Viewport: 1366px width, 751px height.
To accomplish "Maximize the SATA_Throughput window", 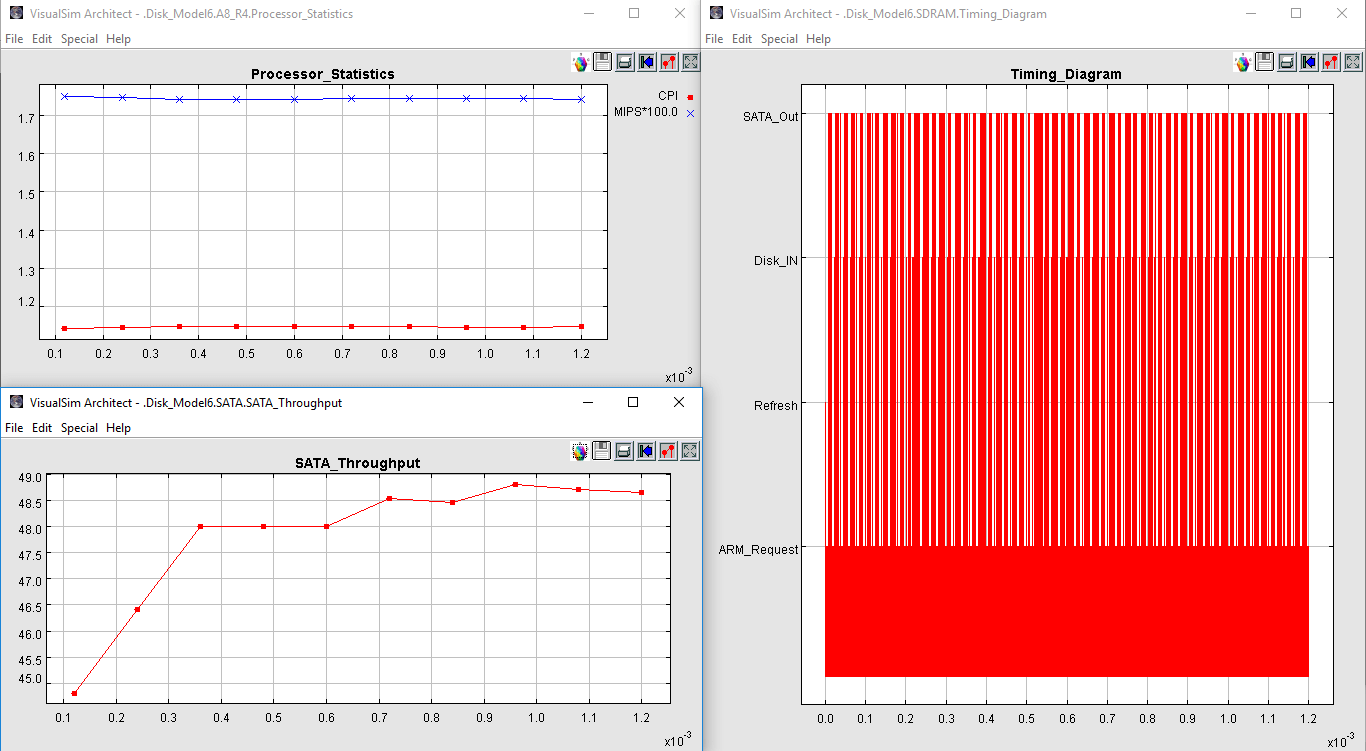I will click(x=632, y=402).
